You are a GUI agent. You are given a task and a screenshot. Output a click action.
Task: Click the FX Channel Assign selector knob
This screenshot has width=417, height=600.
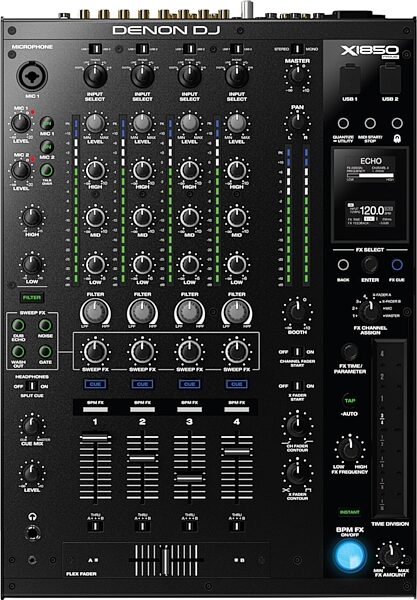pos(369,311)
